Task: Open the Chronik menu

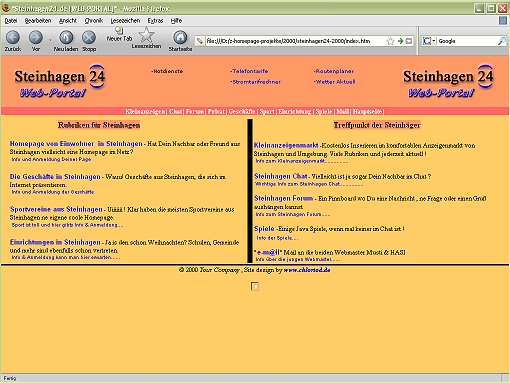Action: pyautogui.click(x=94, y=21)
